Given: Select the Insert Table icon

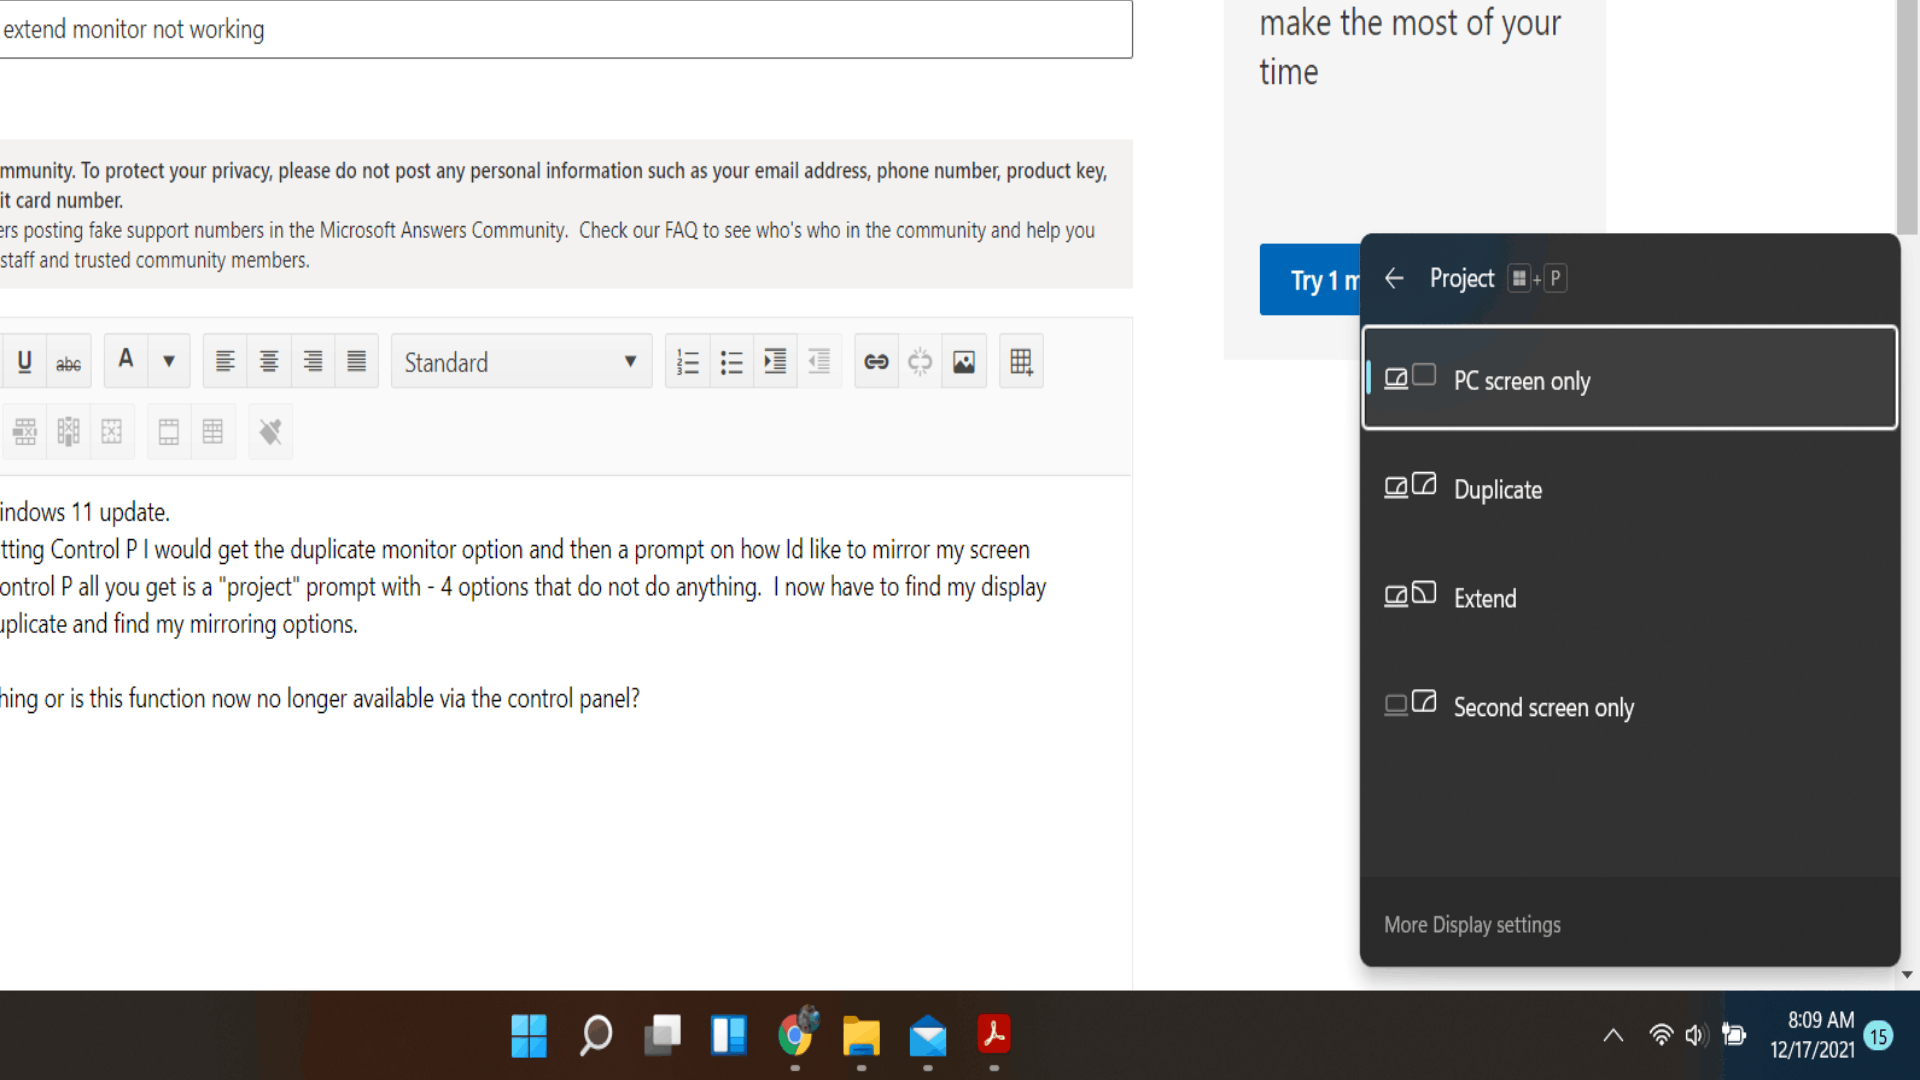Looking at the screenshot, I should pos(1021,361).
